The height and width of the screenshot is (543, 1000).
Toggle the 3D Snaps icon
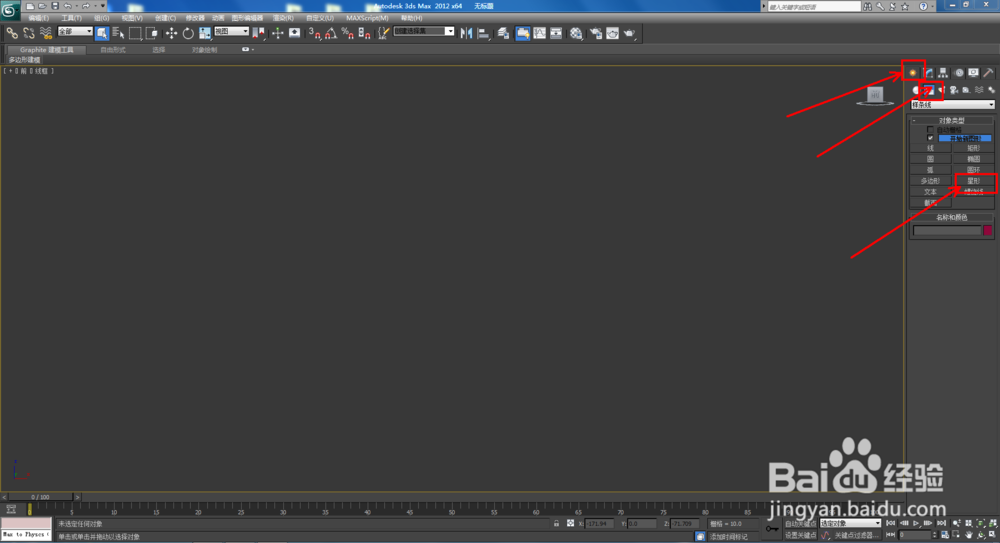314,33
